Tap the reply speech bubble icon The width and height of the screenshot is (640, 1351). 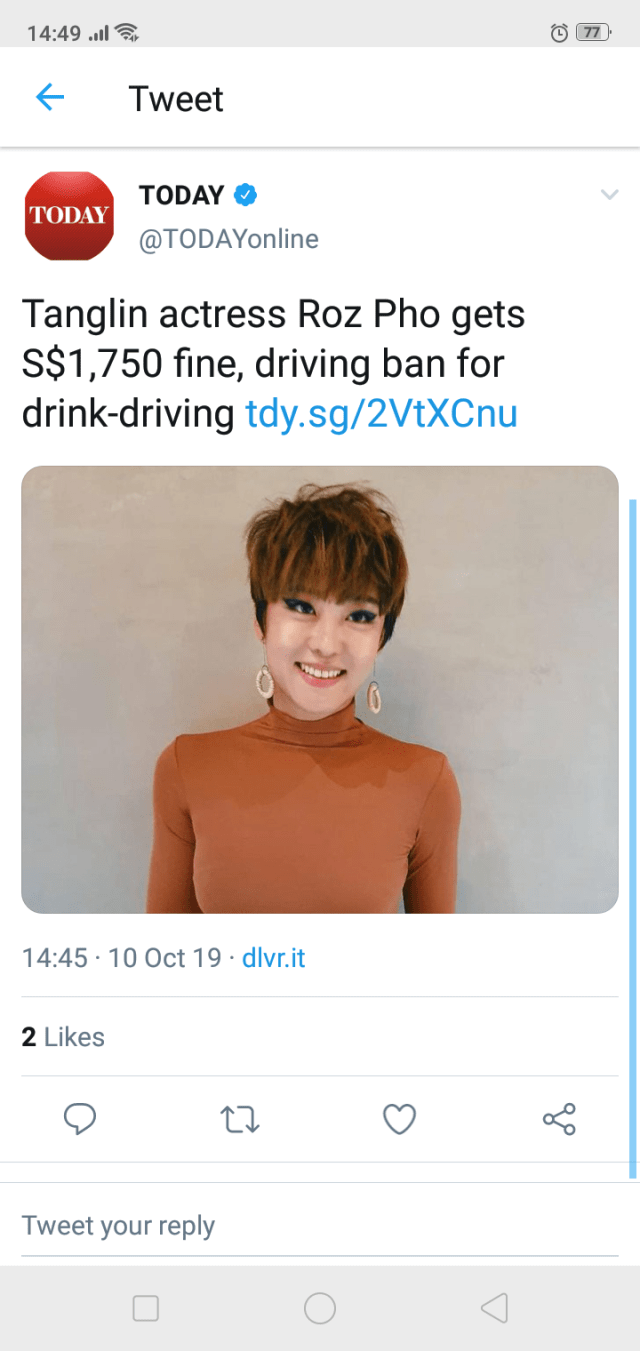80,1119
